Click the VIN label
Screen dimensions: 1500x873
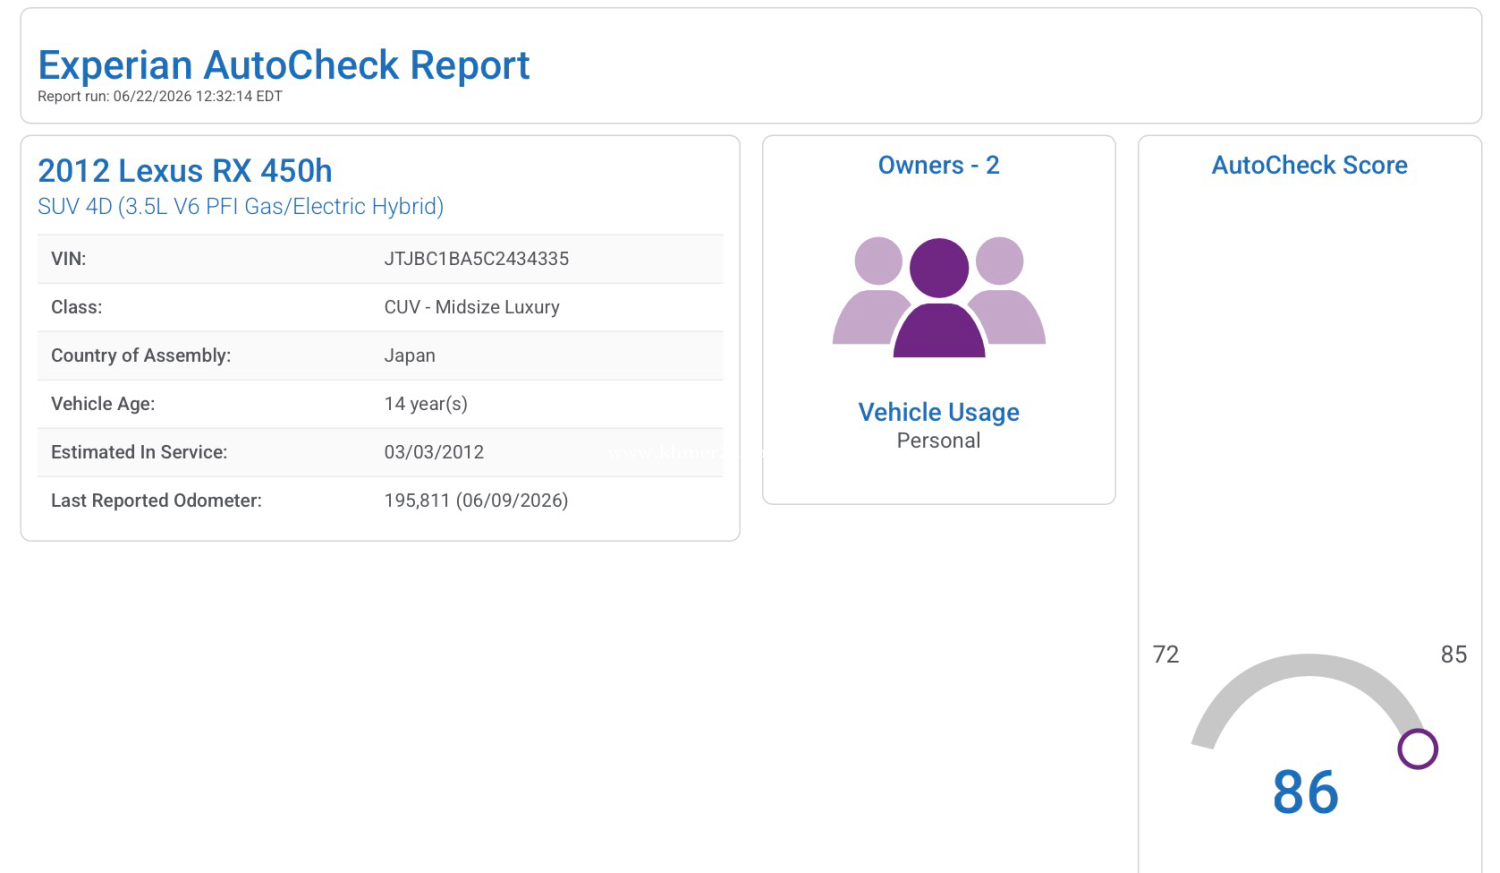[69, 259]
